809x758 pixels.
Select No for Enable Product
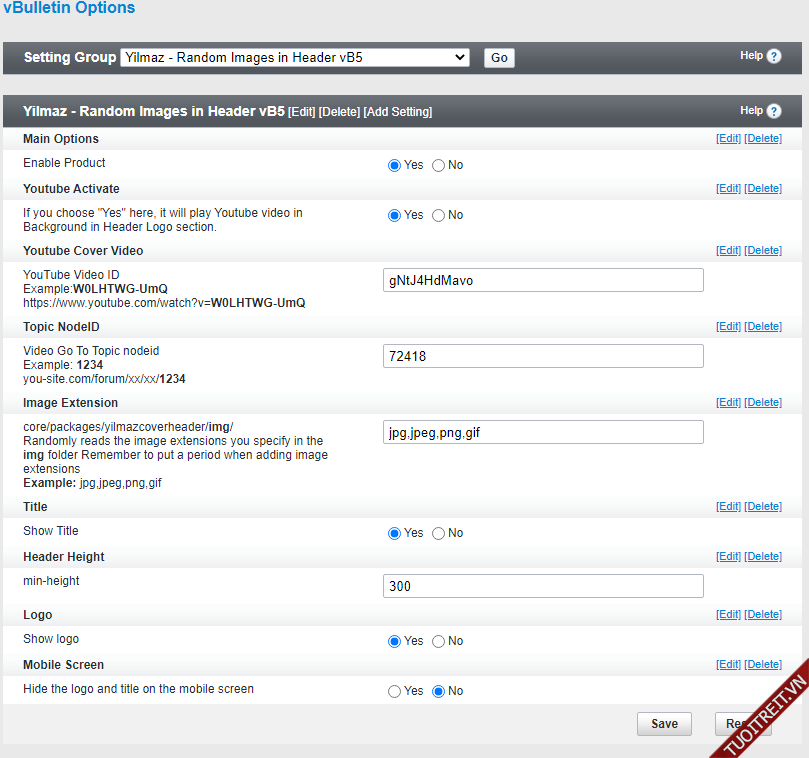tap(439, 166)
